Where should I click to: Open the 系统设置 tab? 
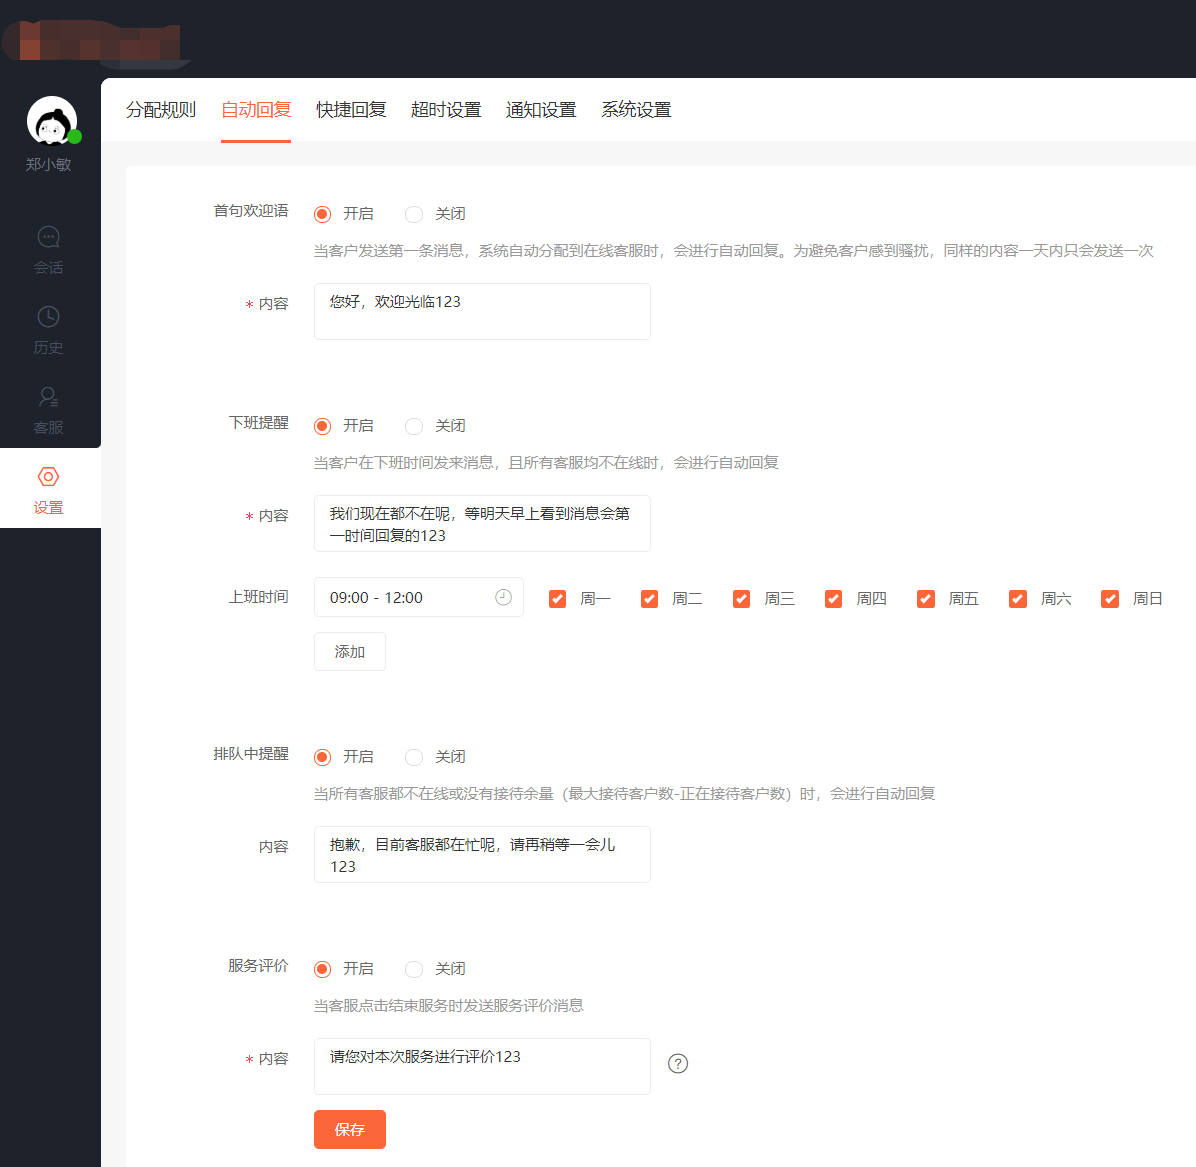(x=636, y=110)
